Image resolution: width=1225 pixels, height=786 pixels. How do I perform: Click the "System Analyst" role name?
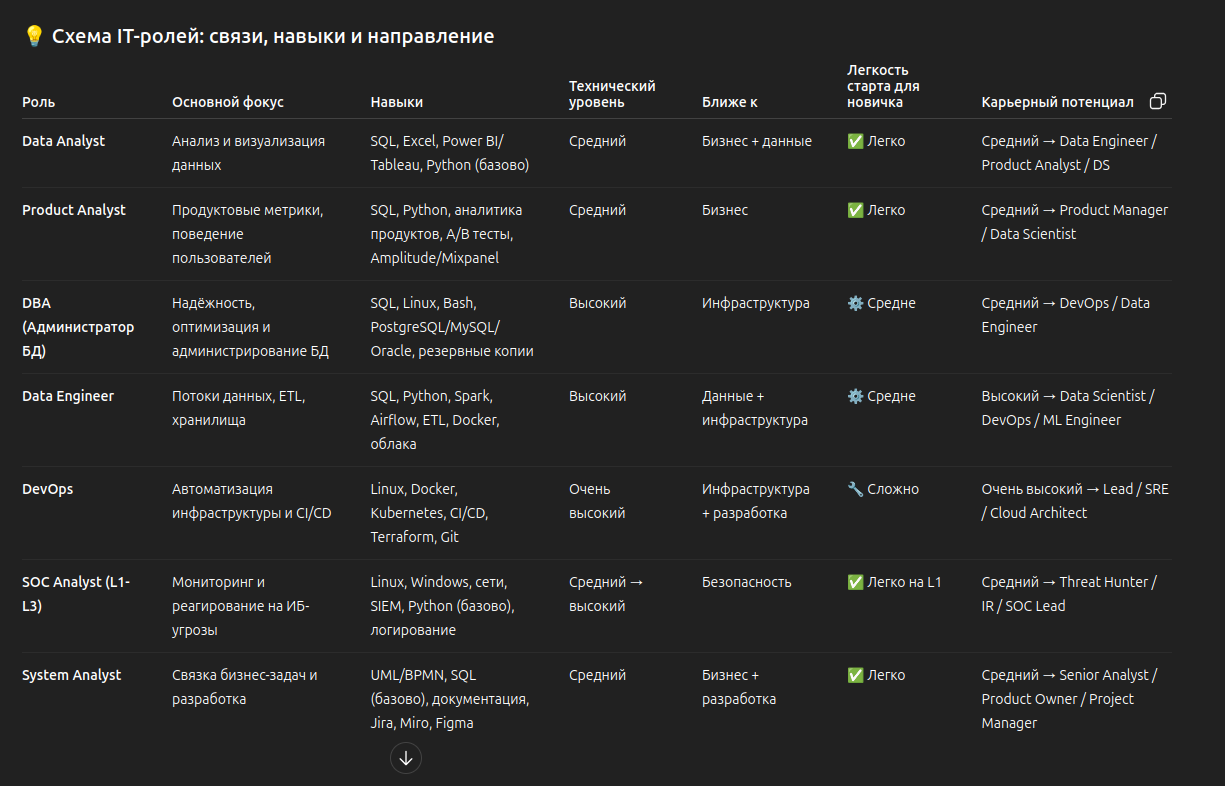coord(71,675)
